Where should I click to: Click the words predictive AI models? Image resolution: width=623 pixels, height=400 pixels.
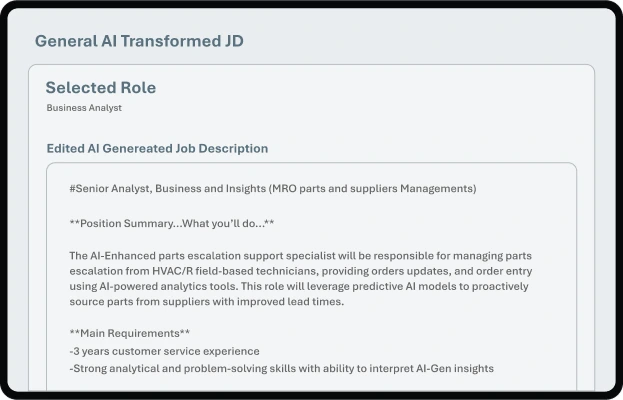tap(454, 286)
